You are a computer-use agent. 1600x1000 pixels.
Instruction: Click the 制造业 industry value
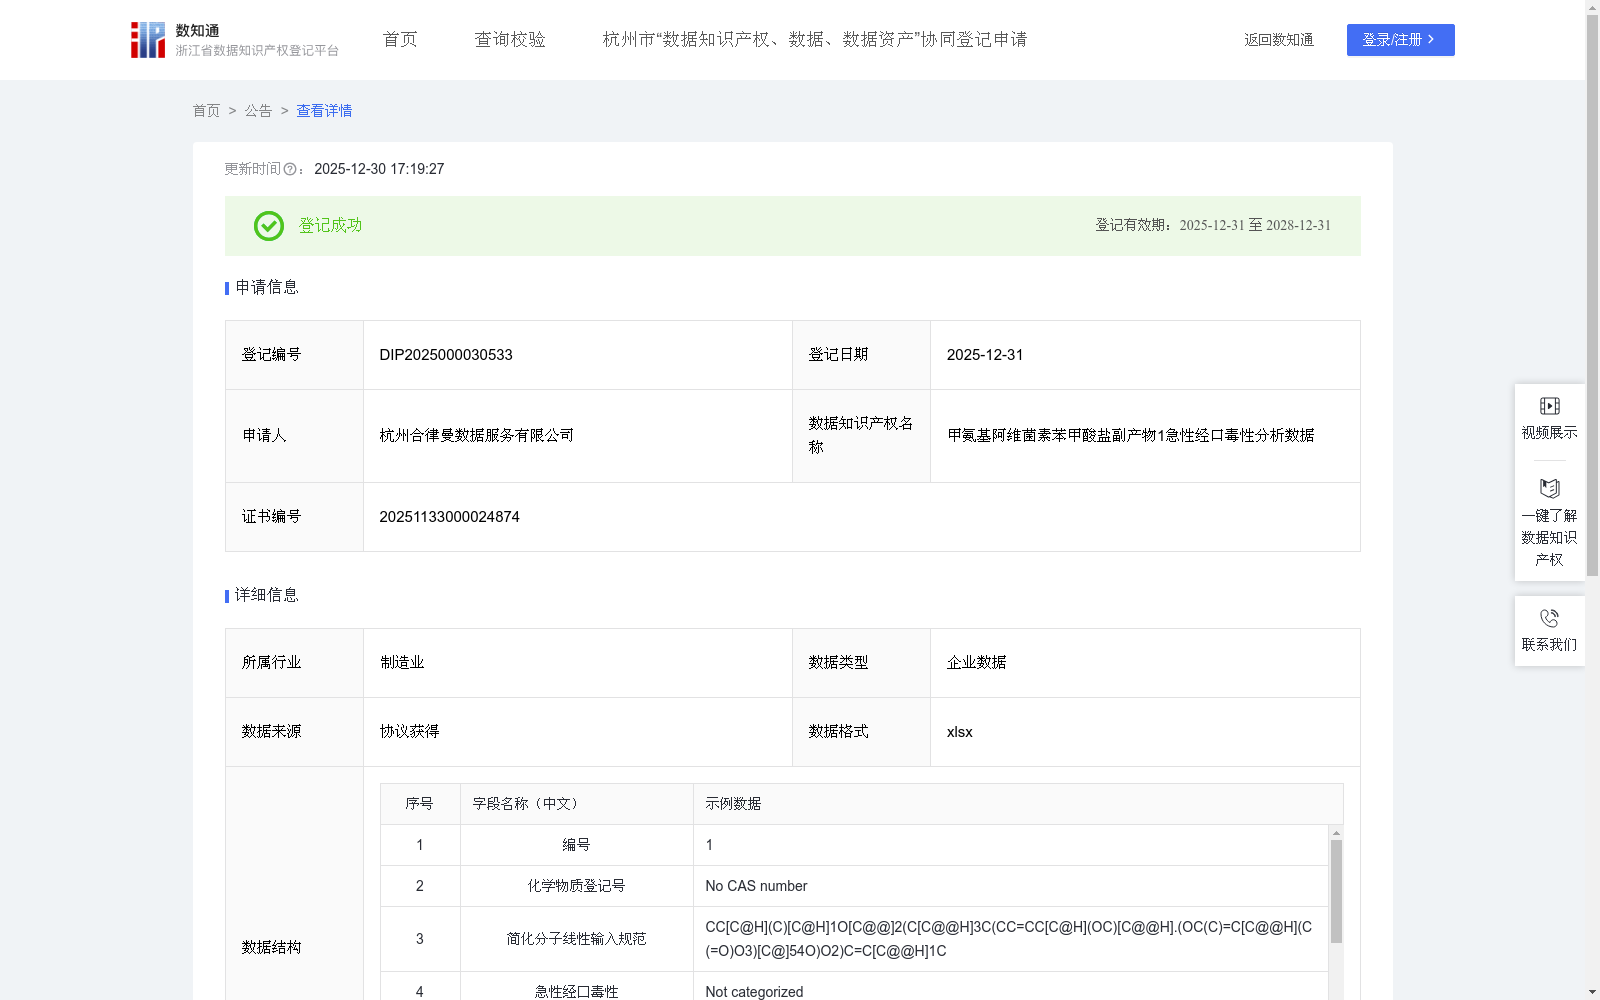point(402,663)
